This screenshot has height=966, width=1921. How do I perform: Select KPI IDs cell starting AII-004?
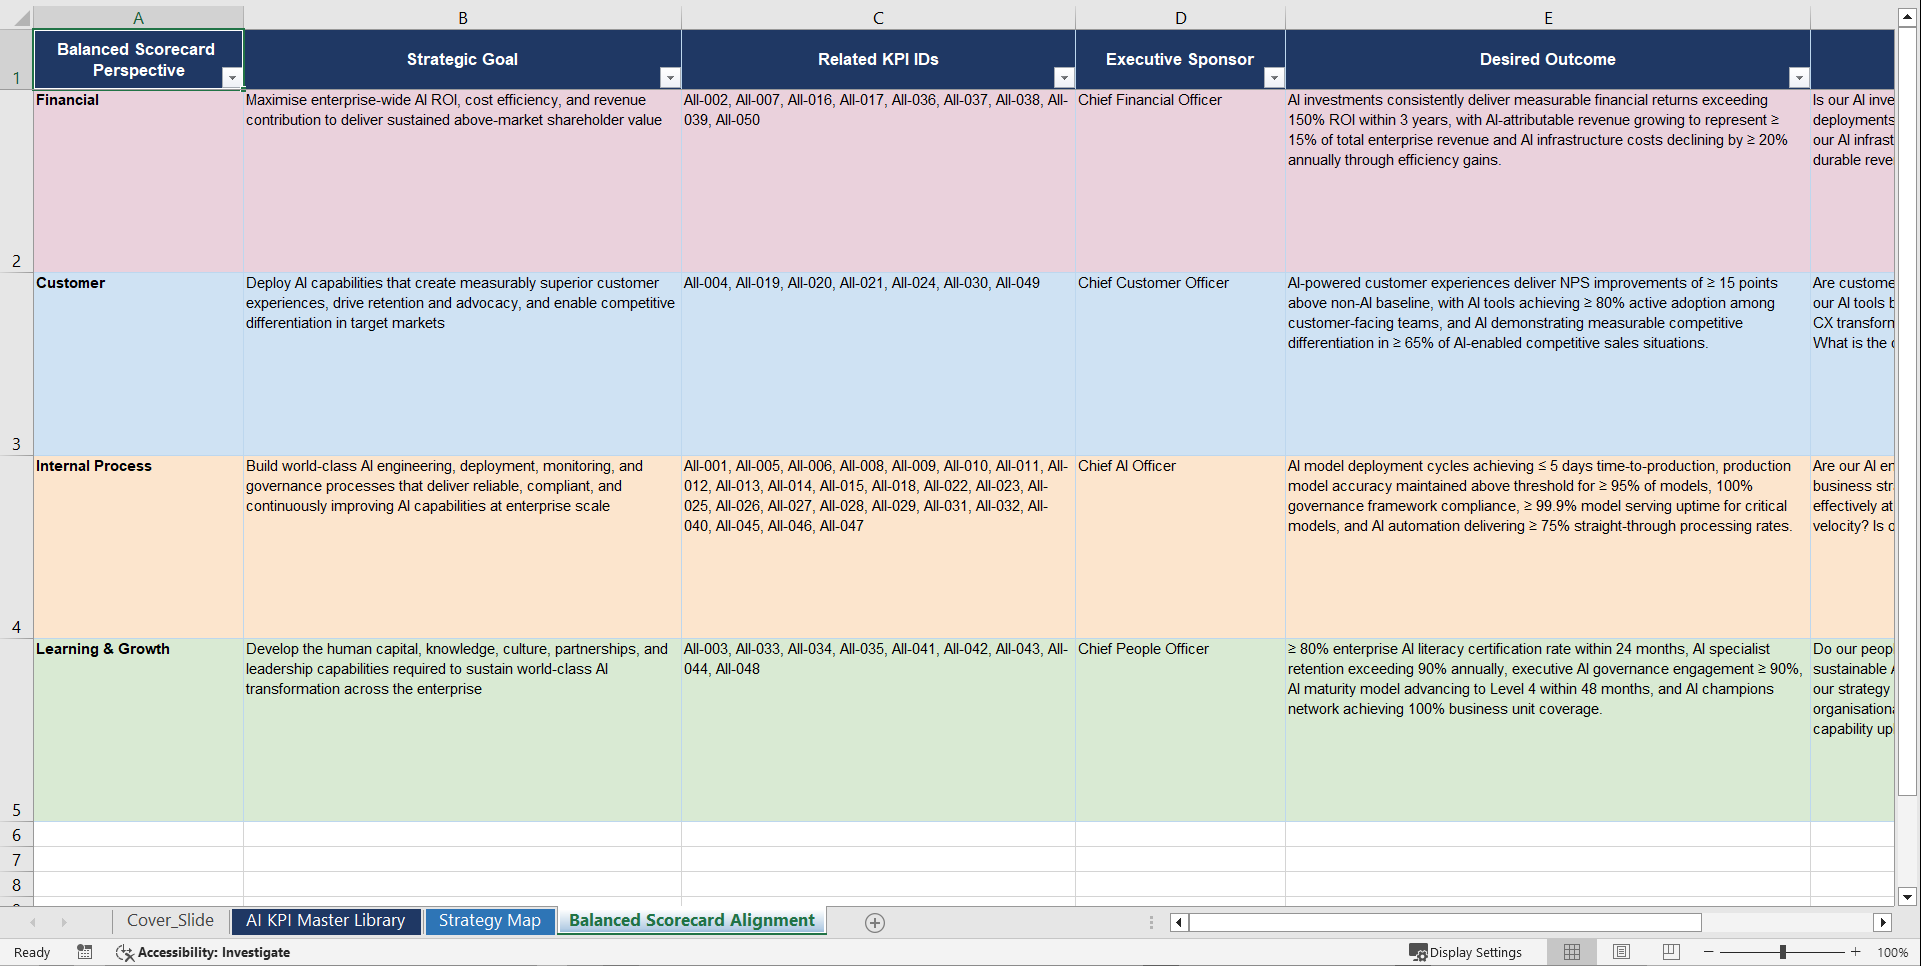pyautogui.click(x=878, y=364)
